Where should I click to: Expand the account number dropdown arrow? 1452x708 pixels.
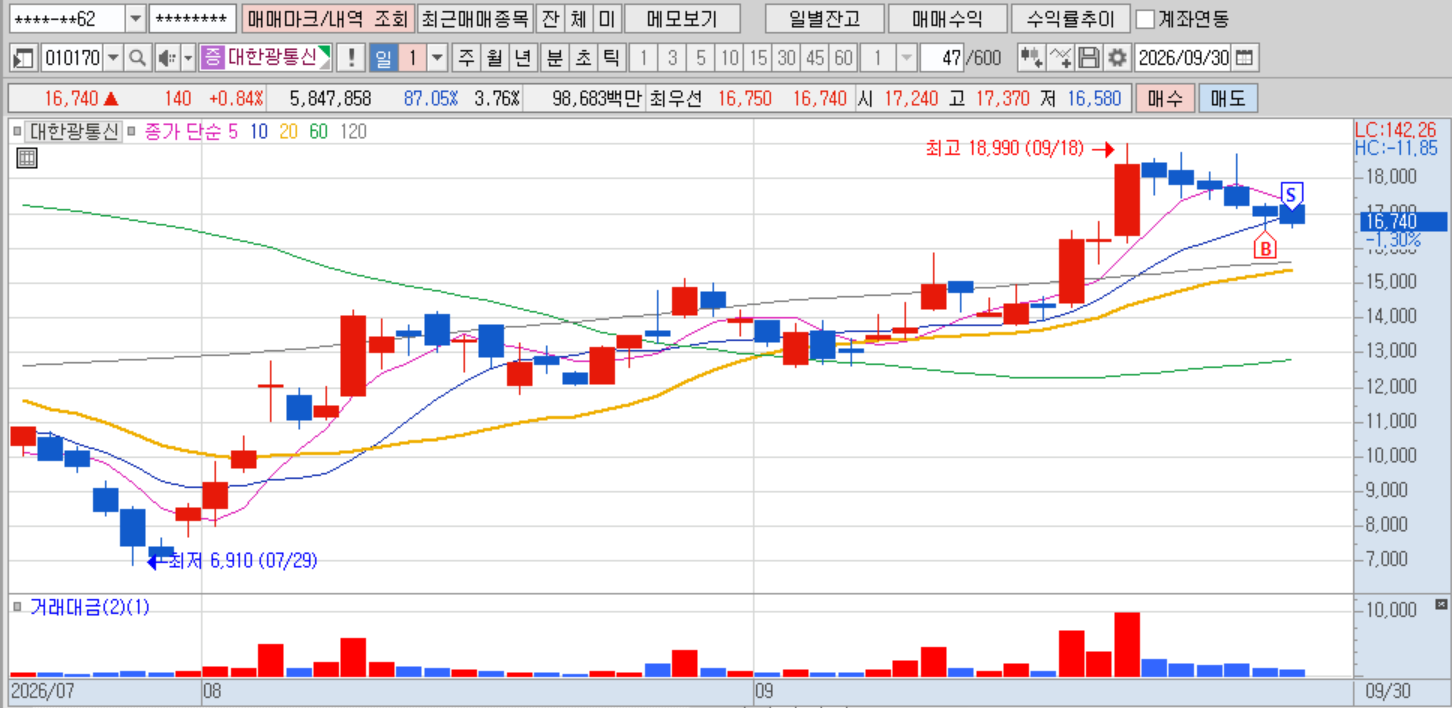[135, 19]
